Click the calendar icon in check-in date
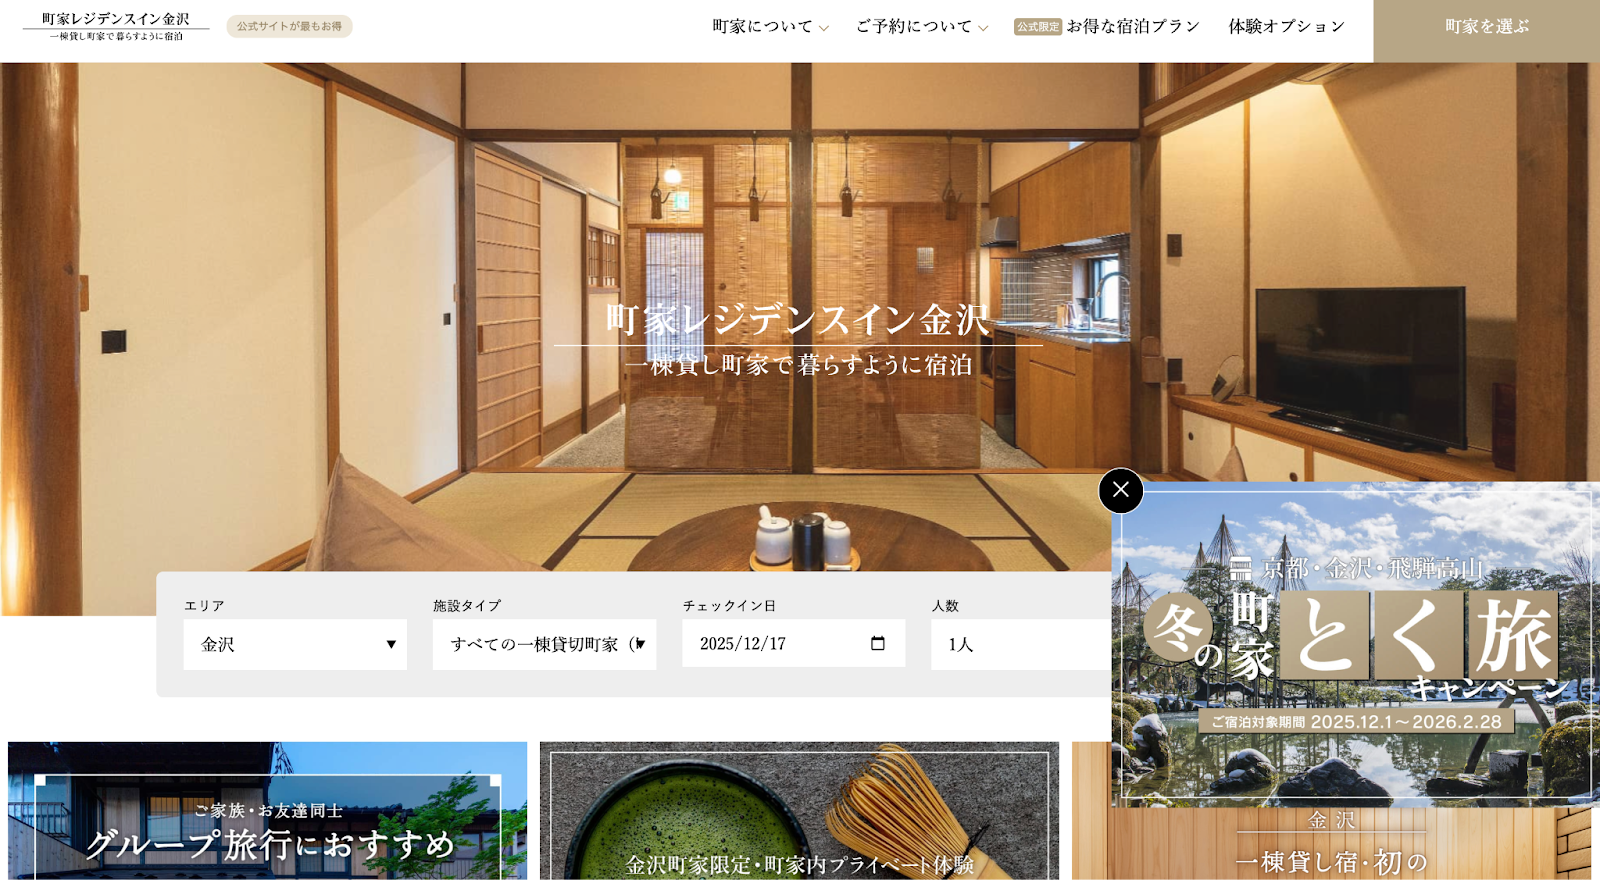1600x880 pixels. click(878, 644)
